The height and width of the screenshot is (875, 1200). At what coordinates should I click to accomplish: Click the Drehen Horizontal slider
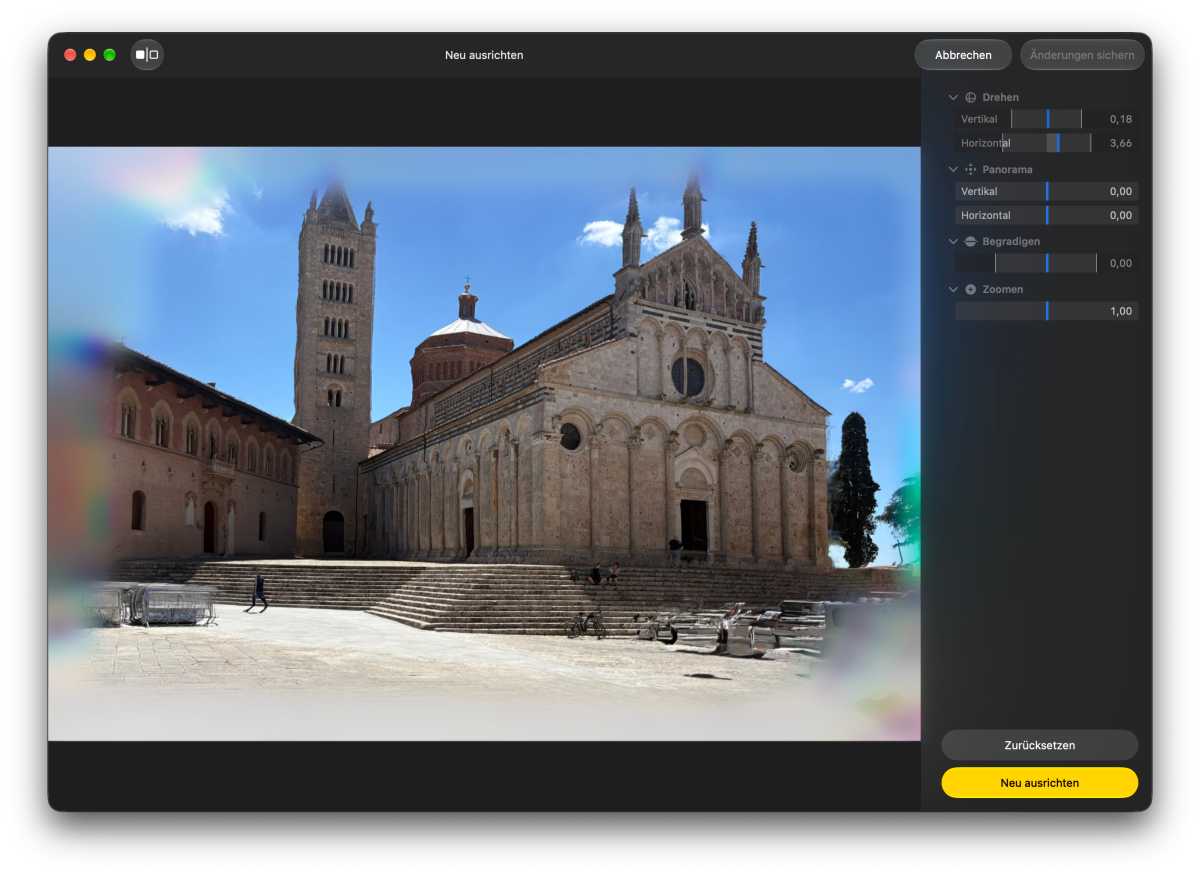[1046, 143]
